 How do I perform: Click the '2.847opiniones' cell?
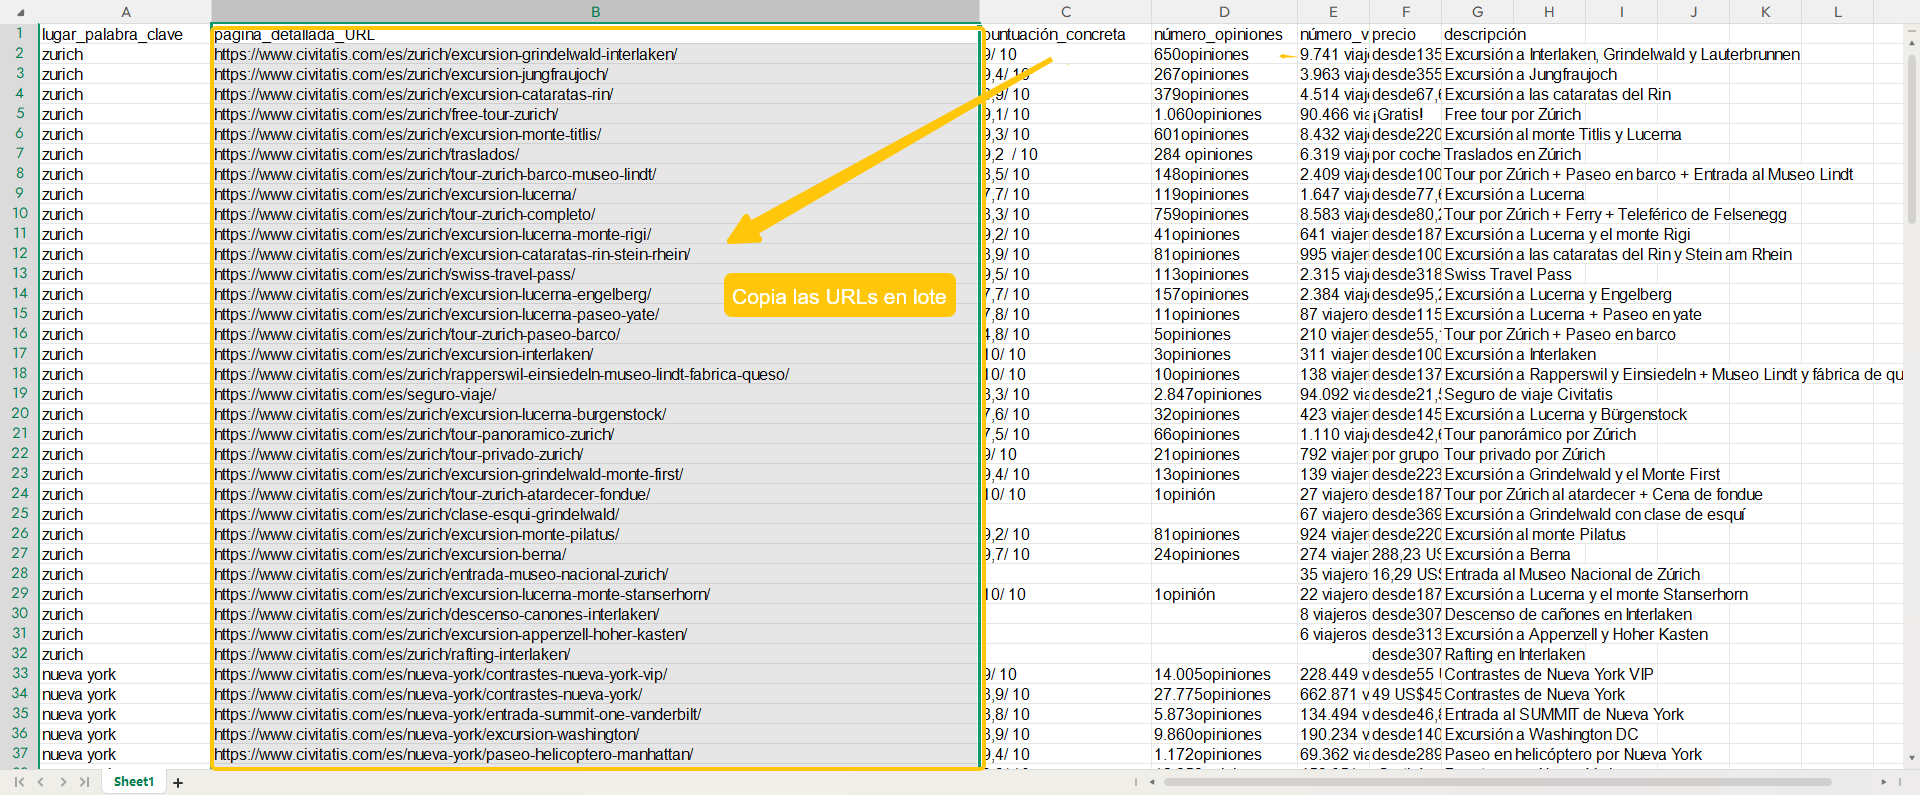(1224, 394)
